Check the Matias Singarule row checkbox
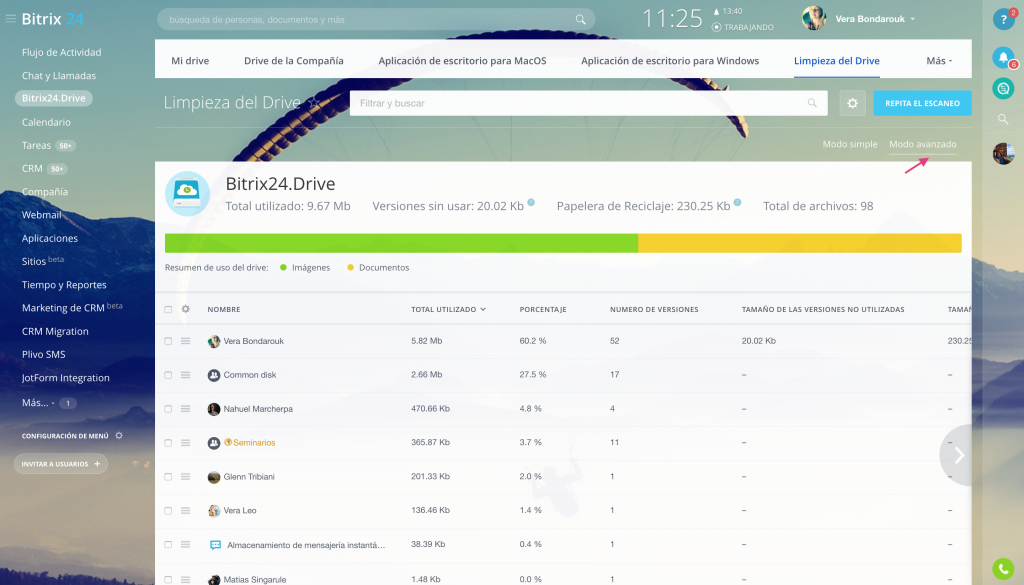1024x585 pixels. click(168, 579)
